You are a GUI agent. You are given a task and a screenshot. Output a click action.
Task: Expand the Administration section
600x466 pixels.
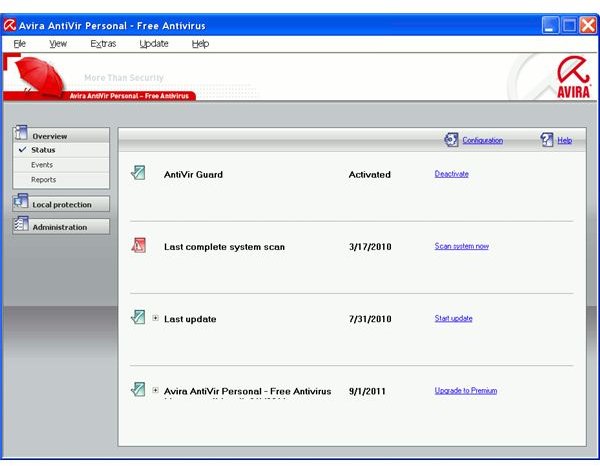click(61, 226)
